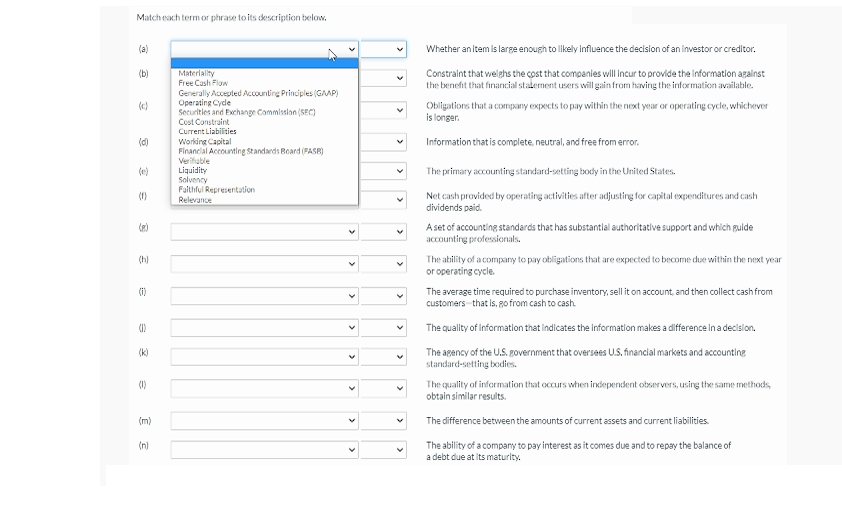This screenshot has height=518, width=842.
Task: Collapse the open term dropdown for row (a)
Action: click(x=264, y=49)
